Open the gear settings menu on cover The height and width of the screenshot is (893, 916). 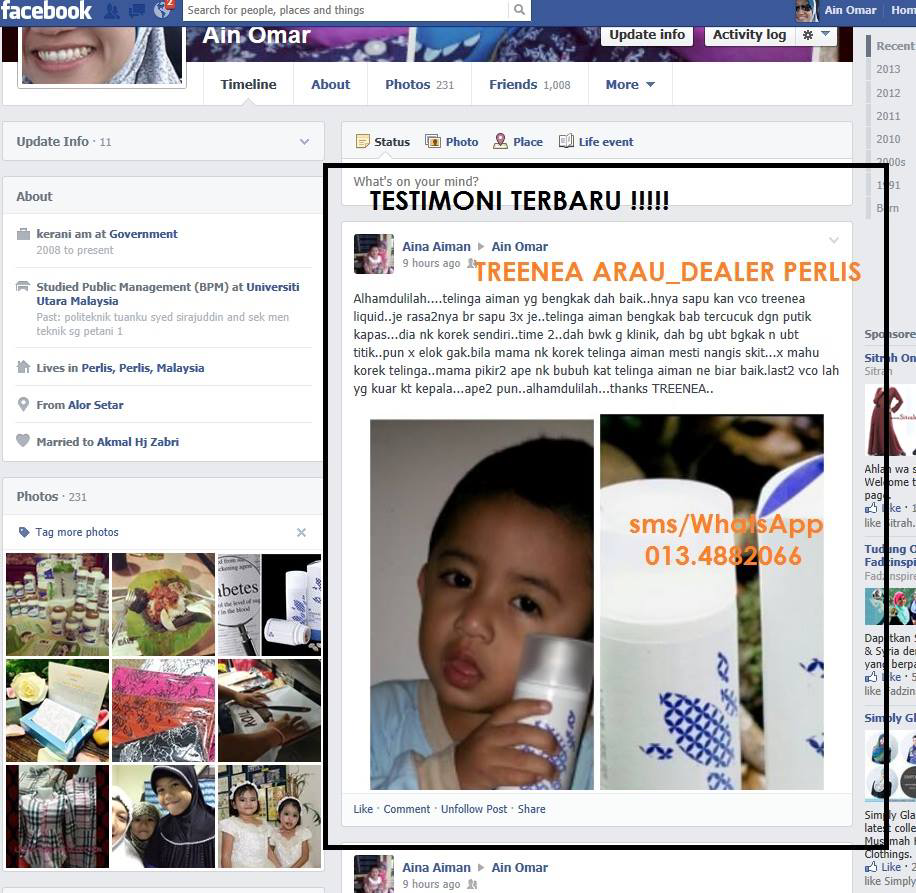(x=816, y=35)
